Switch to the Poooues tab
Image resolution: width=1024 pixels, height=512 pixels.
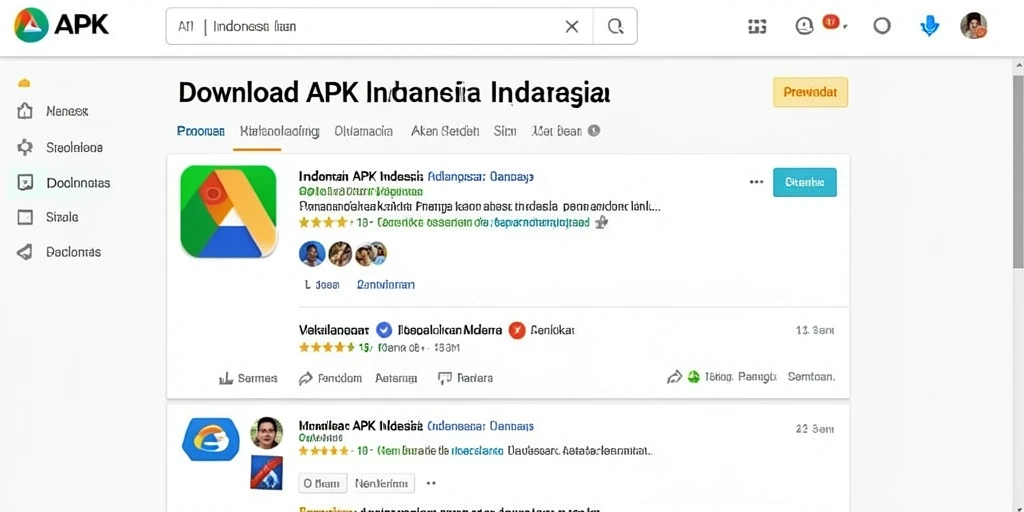(200, 131)
